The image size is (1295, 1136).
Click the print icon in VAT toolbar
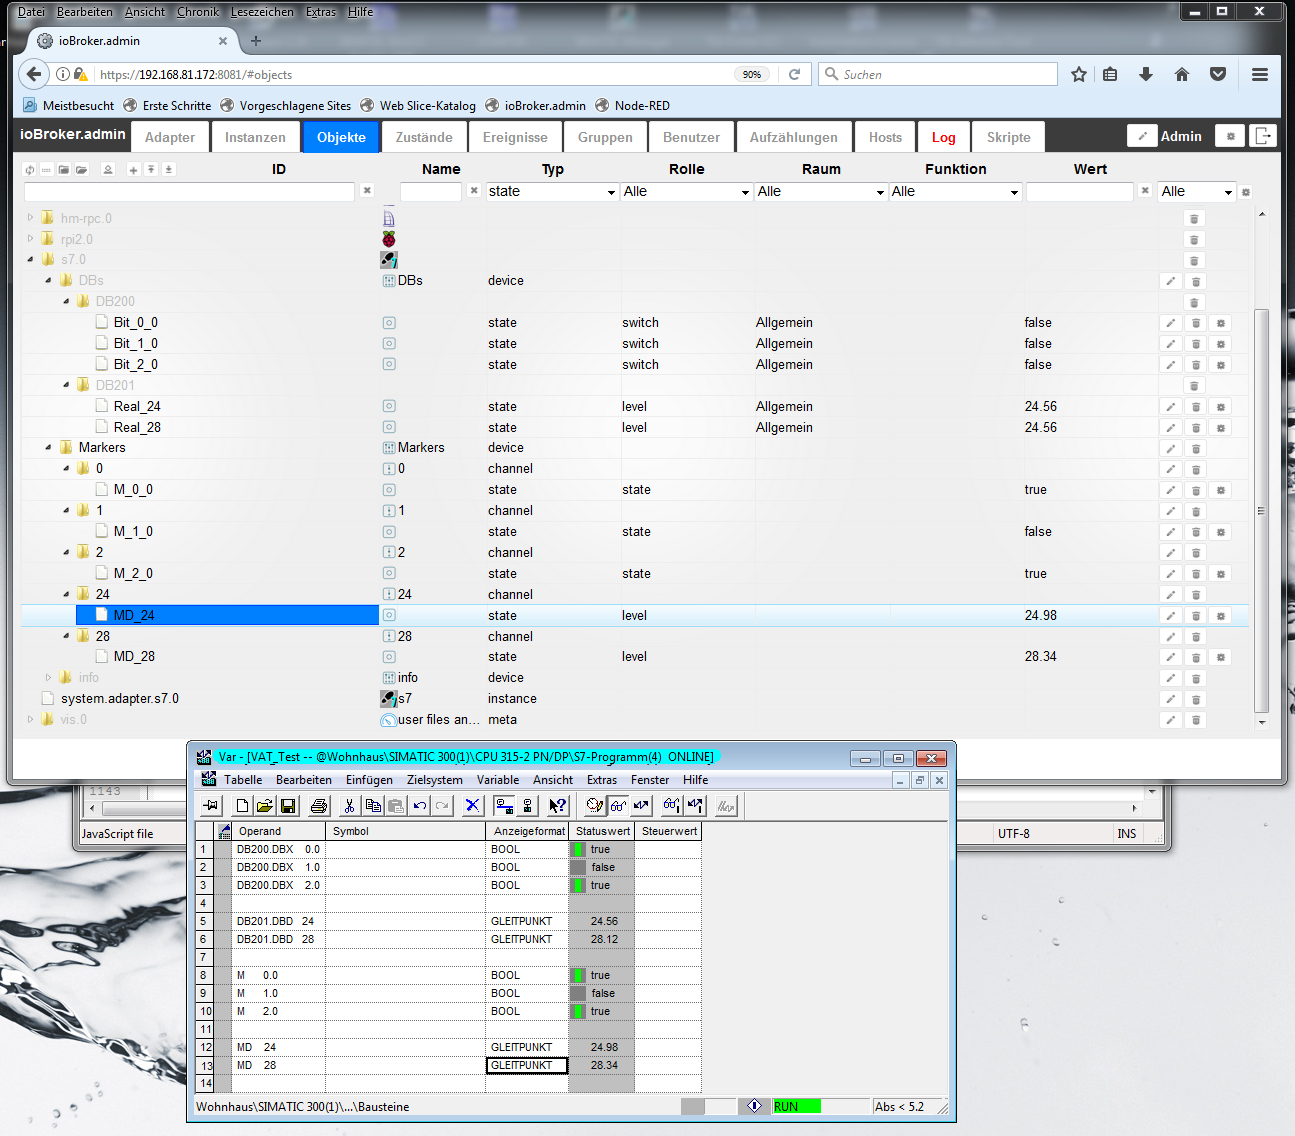pos(319,806)
